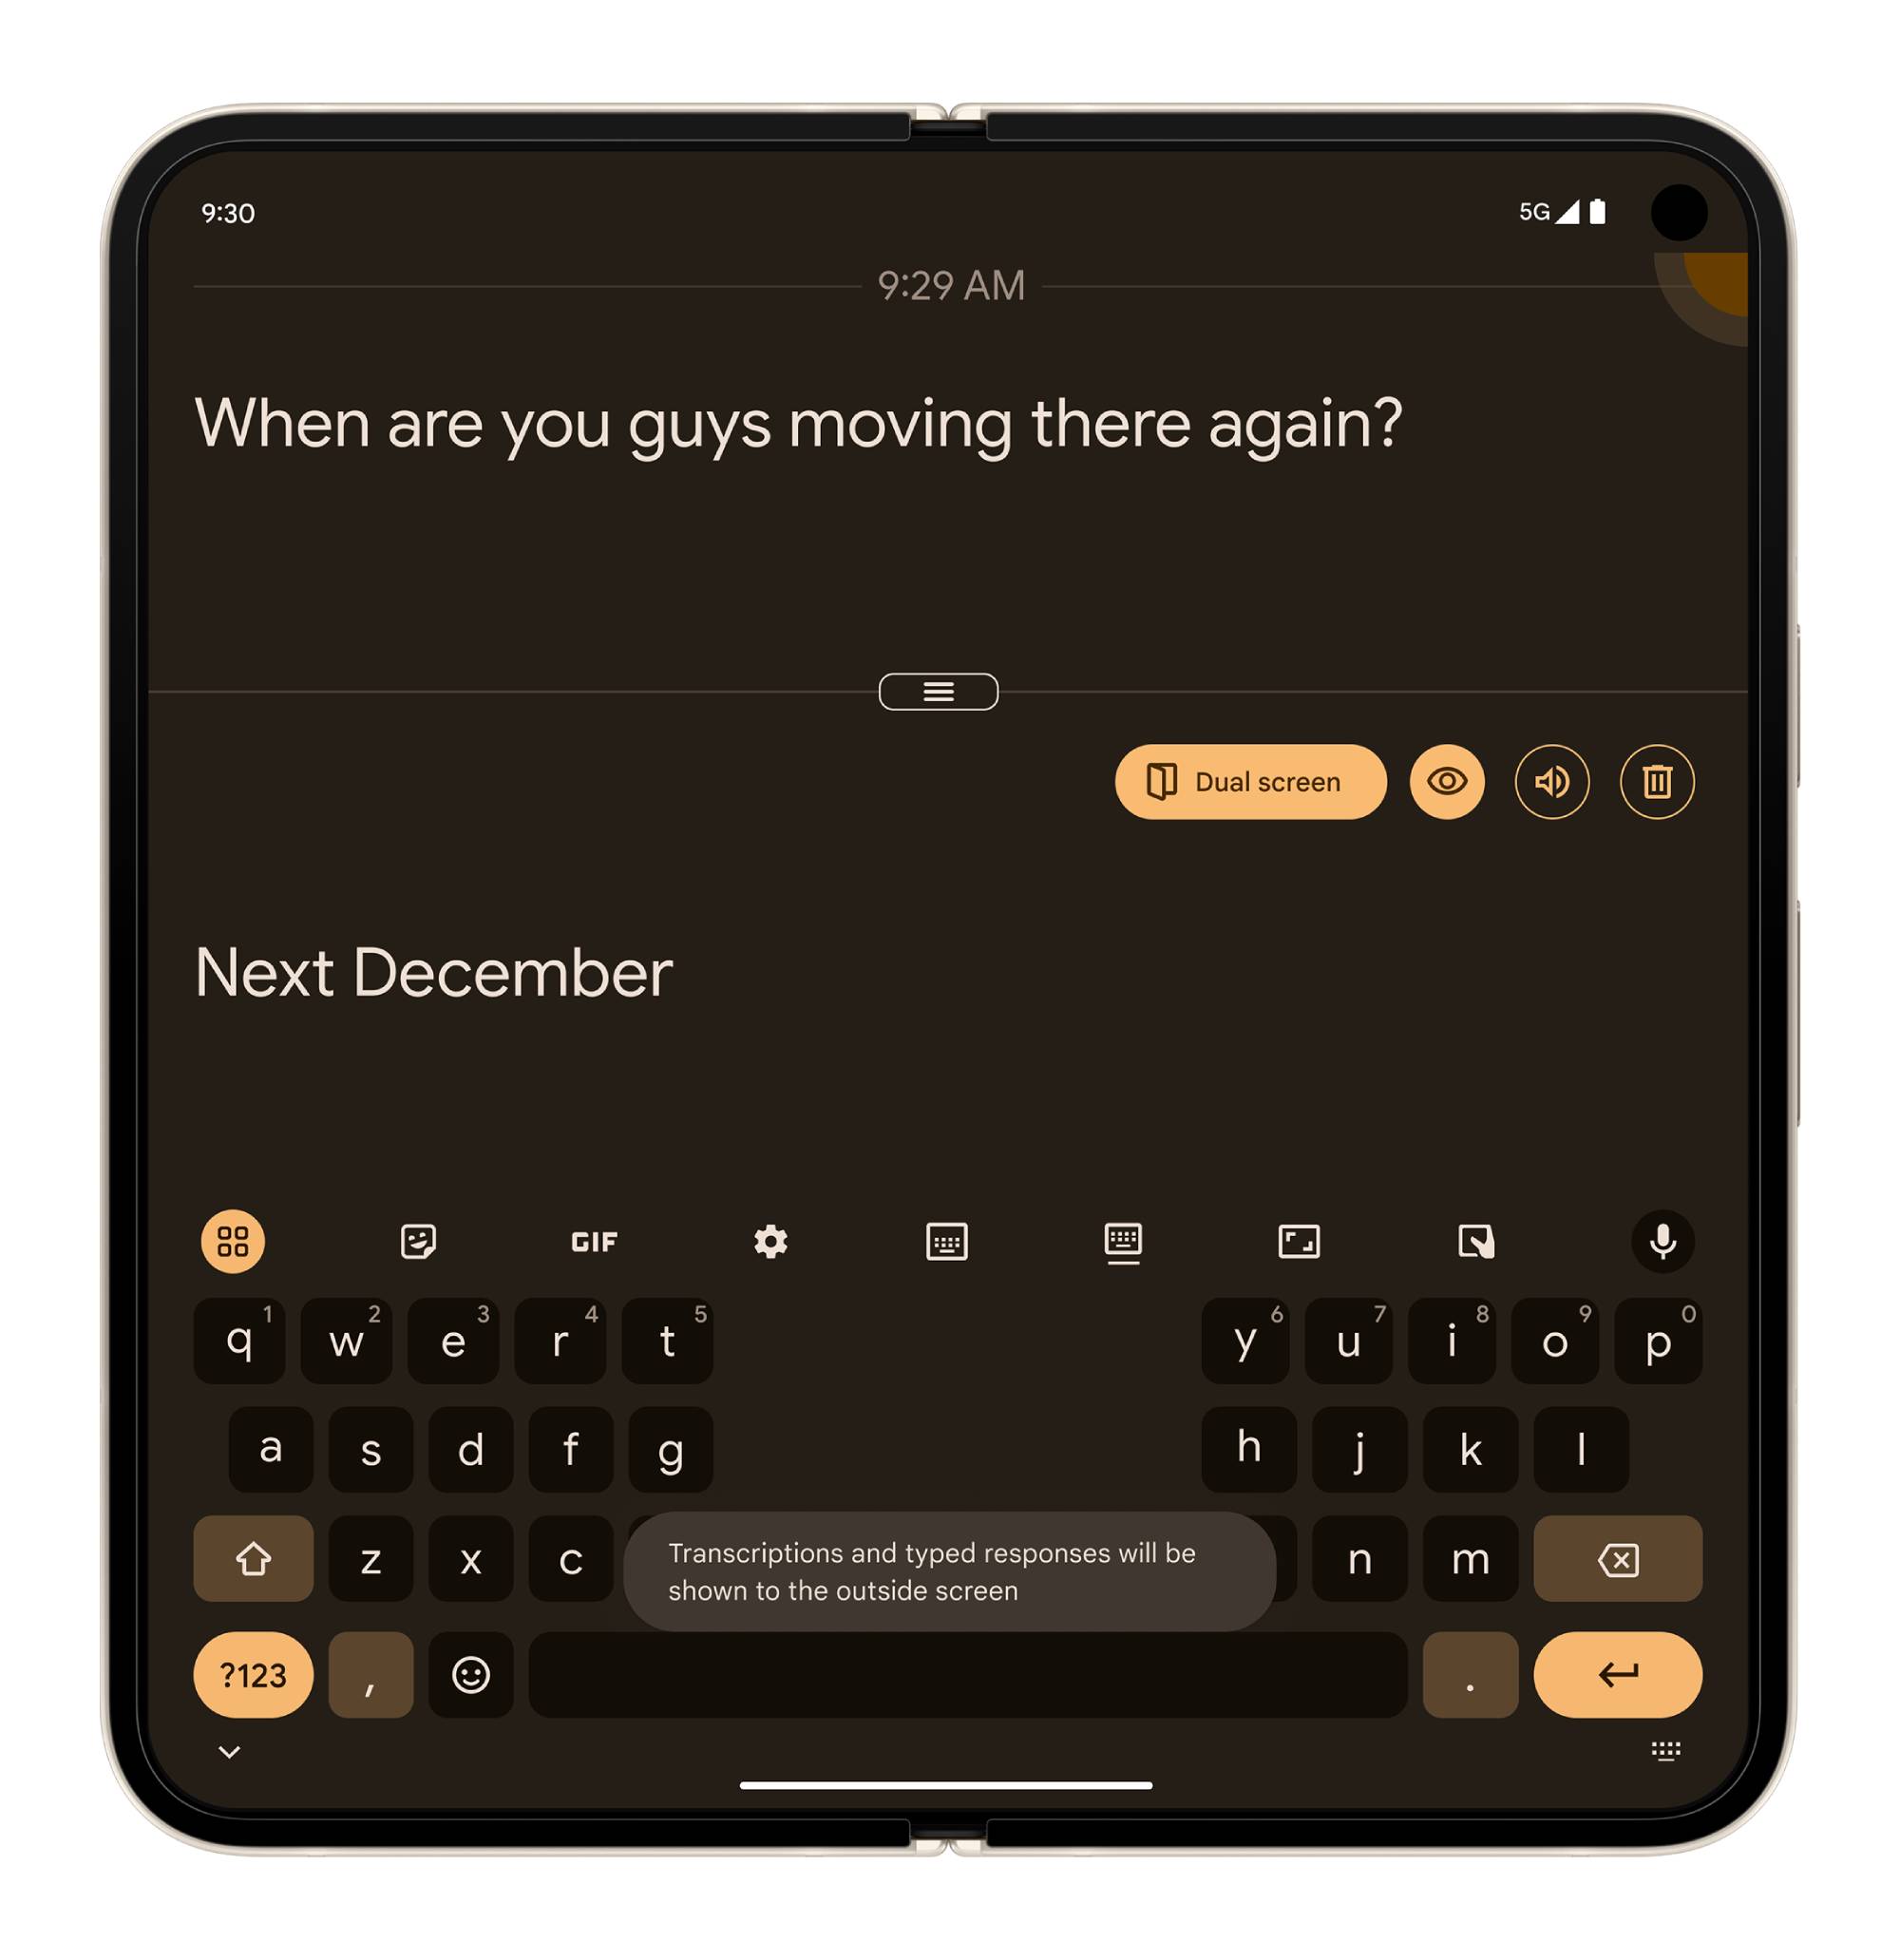Click the Dual screen button
Viewport: 1900px width, 1960px height.
1251,782
